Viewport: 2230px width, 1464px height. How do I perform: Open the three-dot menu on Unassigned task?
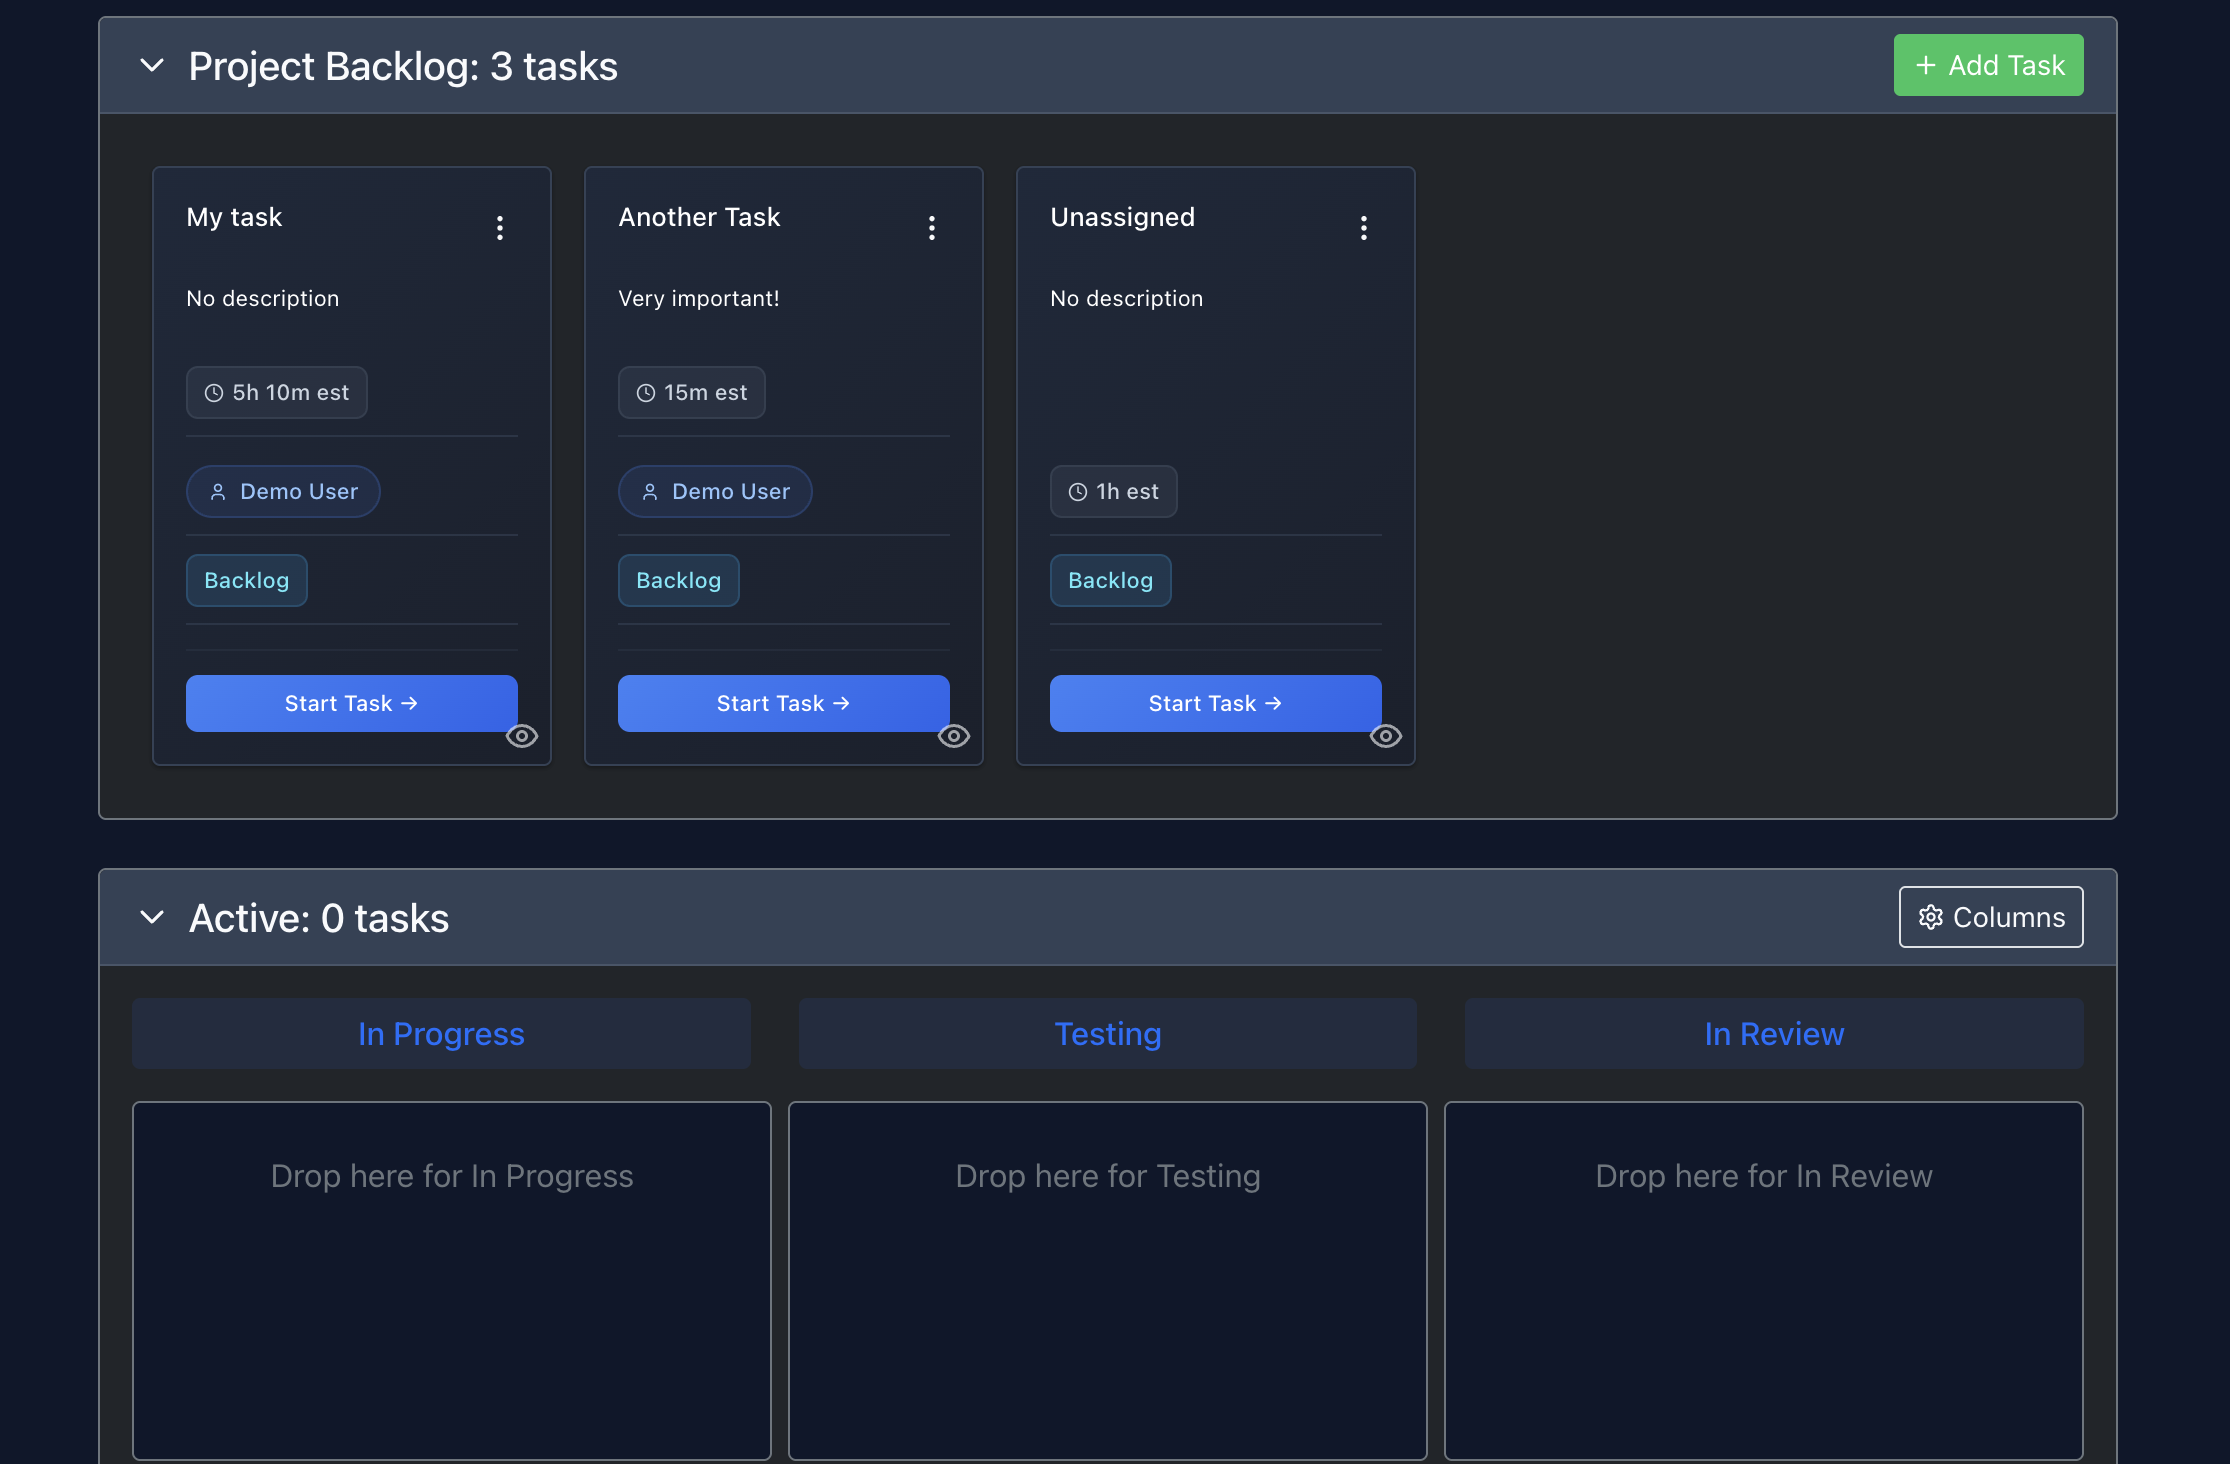point(1363,227)
